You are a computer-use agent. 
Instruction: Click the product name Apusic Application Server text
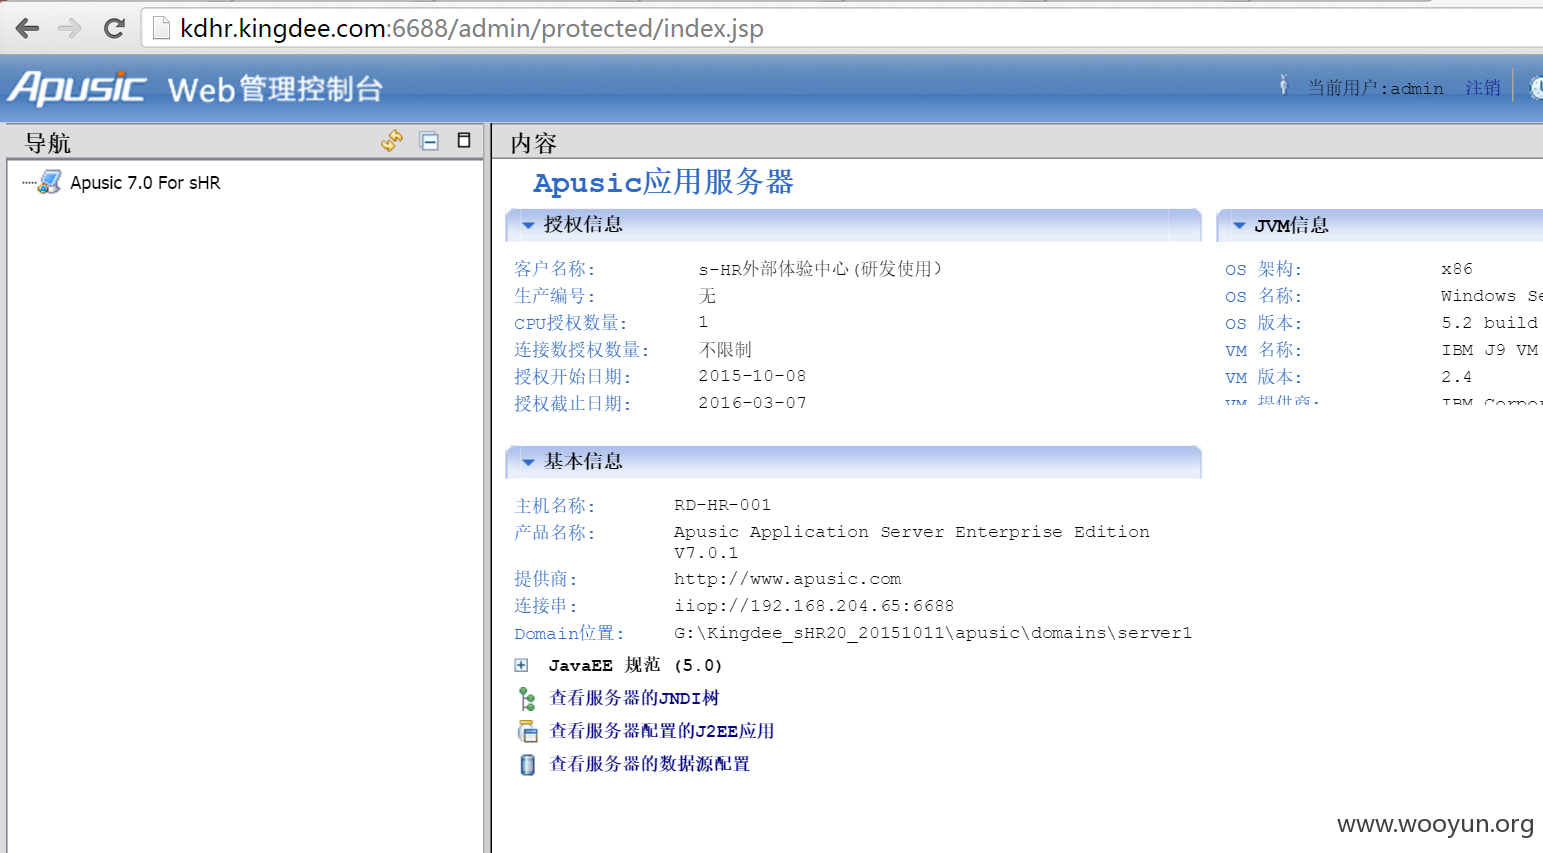point(911,542)
